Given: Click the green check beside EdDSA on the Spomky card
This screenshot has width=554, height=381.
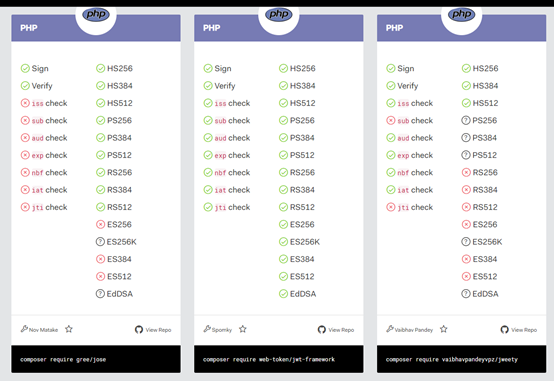Looking at the screenshot, I should [283, 294].
